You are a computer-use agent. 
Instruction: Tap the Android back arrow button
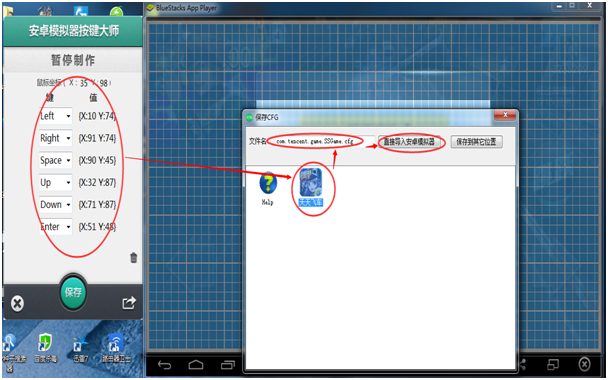click(x=164, y=365)
